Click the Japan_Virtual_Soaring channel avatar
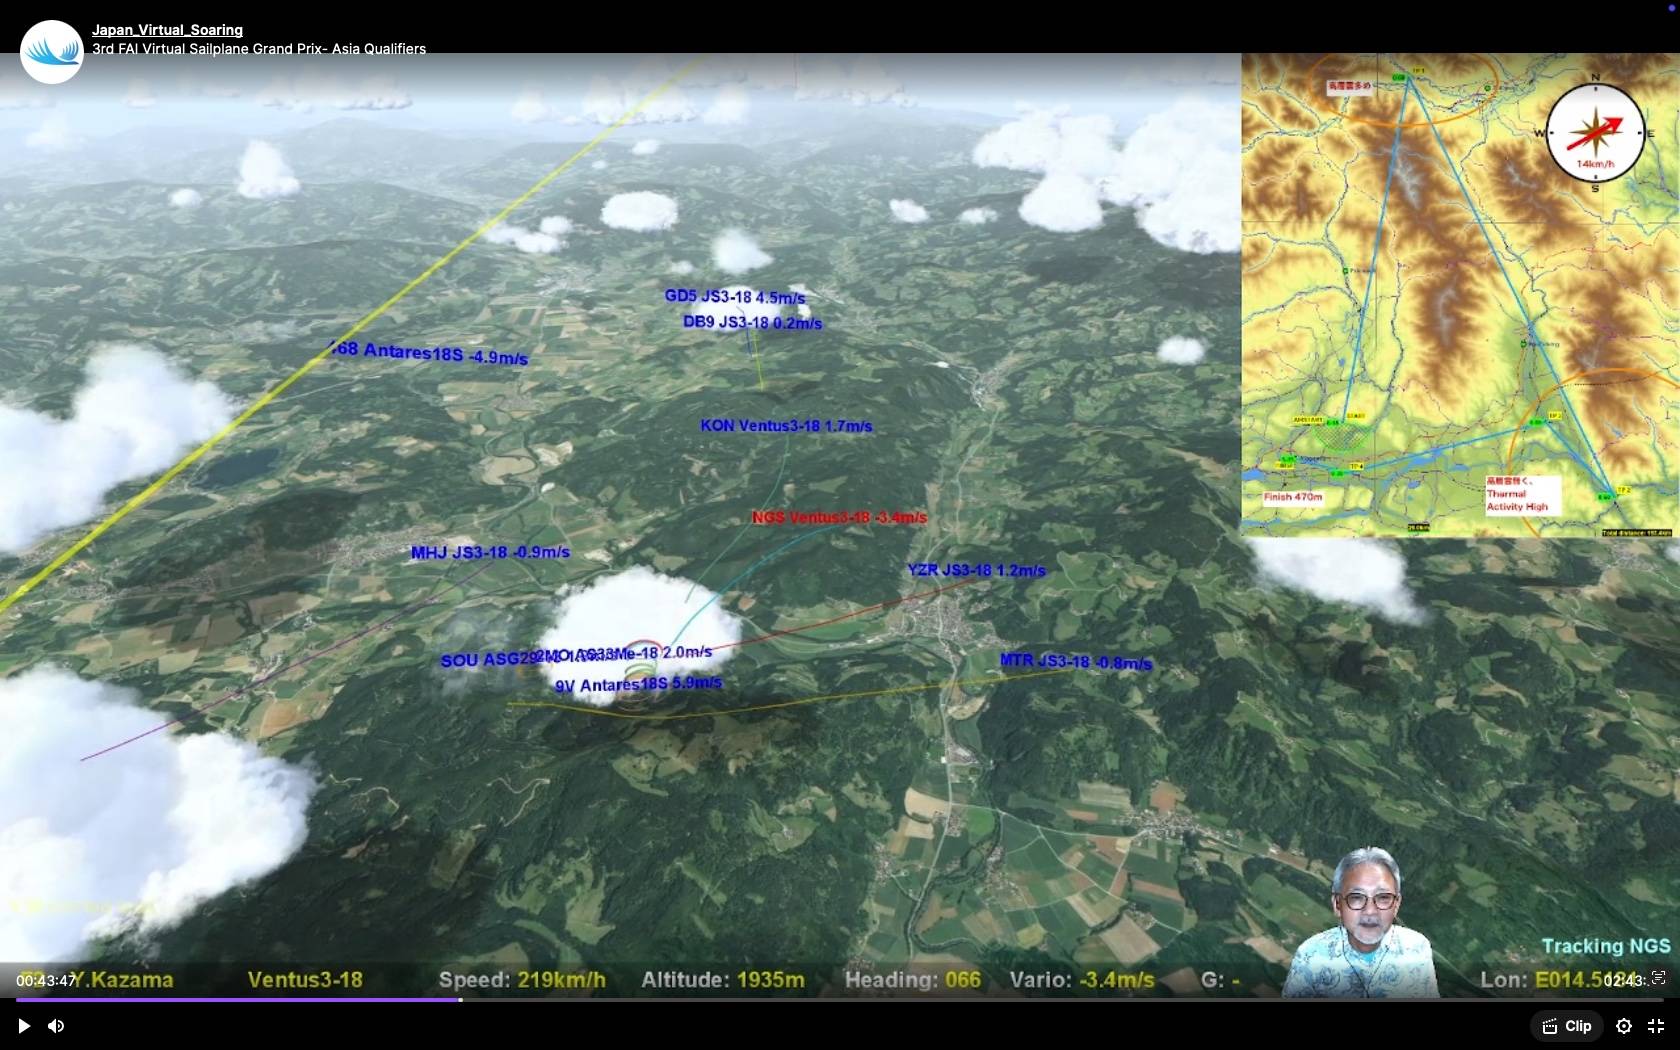The image size is (1680, 1050). (x=51, y=51)
